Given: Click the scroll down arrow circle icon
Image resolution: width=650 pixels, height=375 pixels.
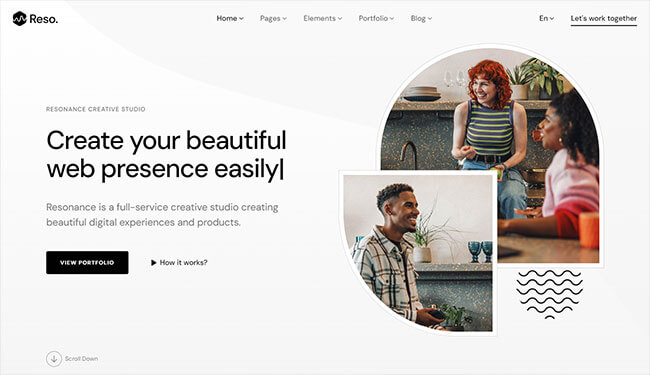Looking at the screenshot, I should tap(54, 359).
